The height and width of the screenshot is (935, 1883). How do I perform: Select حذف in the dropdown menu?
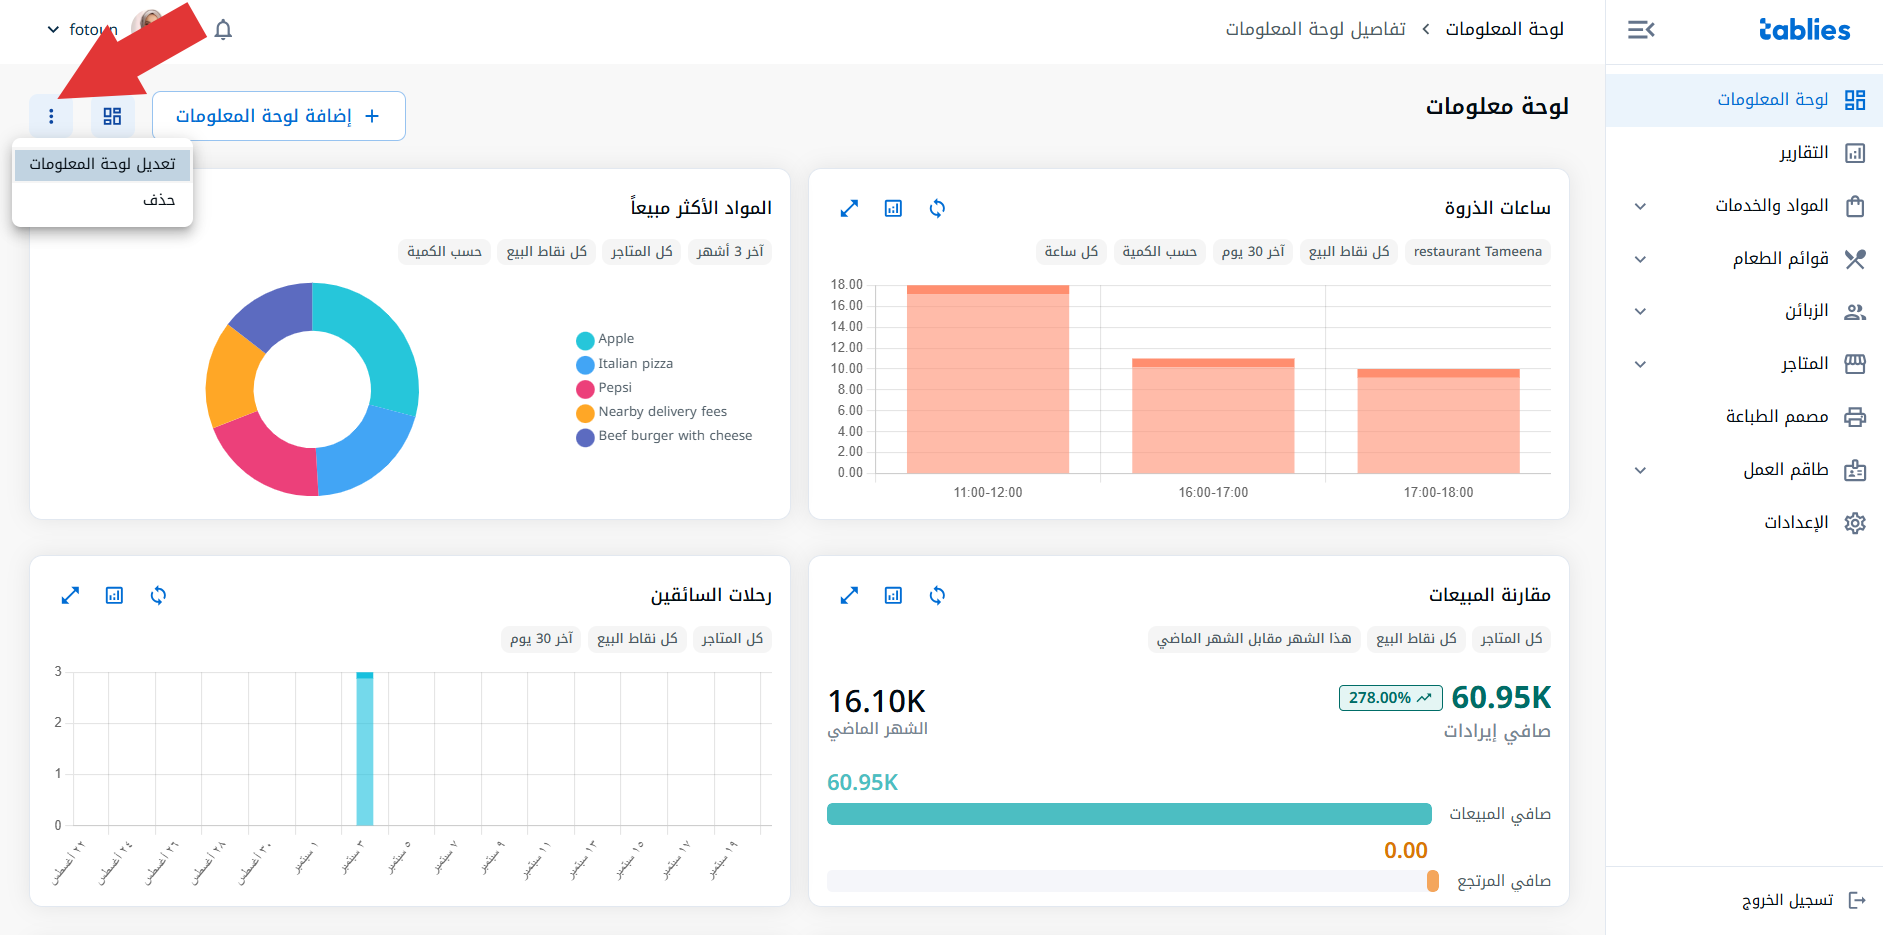click(102, 200)
